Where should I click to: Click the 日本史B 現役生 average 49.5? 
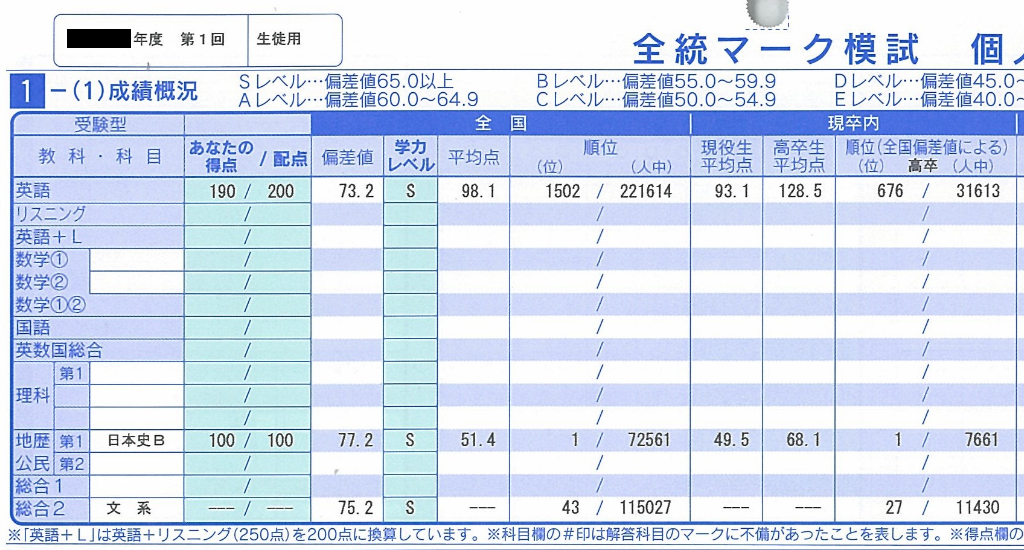(731, 440)
